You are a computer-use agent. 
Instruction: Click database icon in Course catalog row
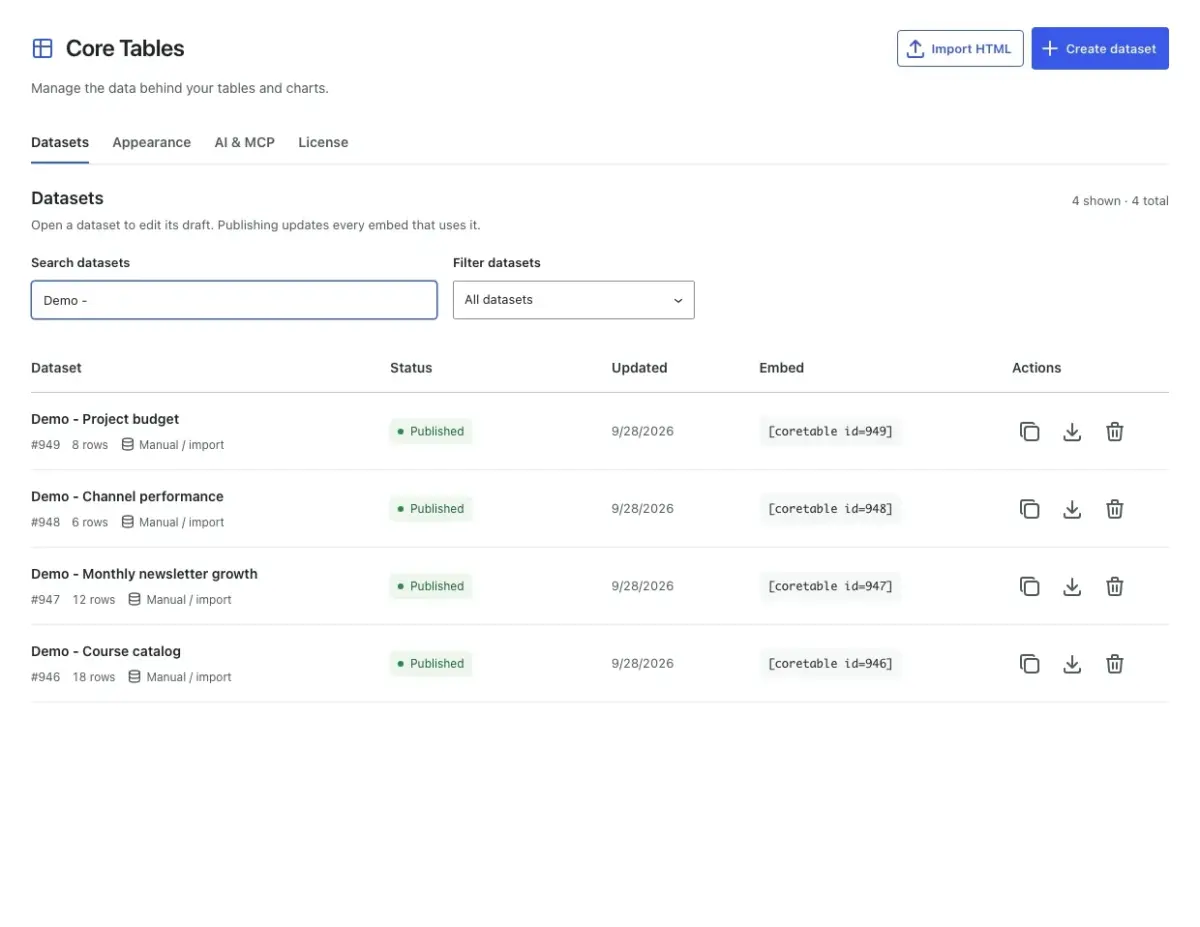(x=134, y=676)
